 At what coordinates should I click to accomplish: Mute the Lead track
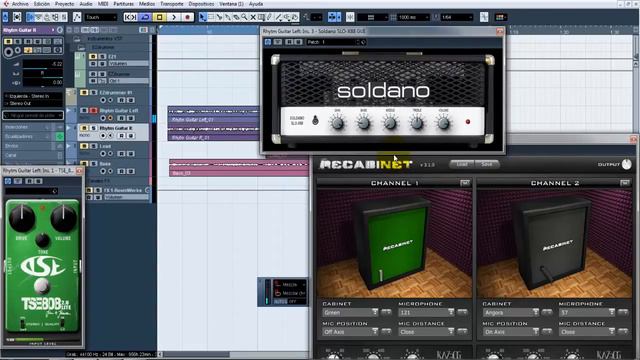click(84, 146)
